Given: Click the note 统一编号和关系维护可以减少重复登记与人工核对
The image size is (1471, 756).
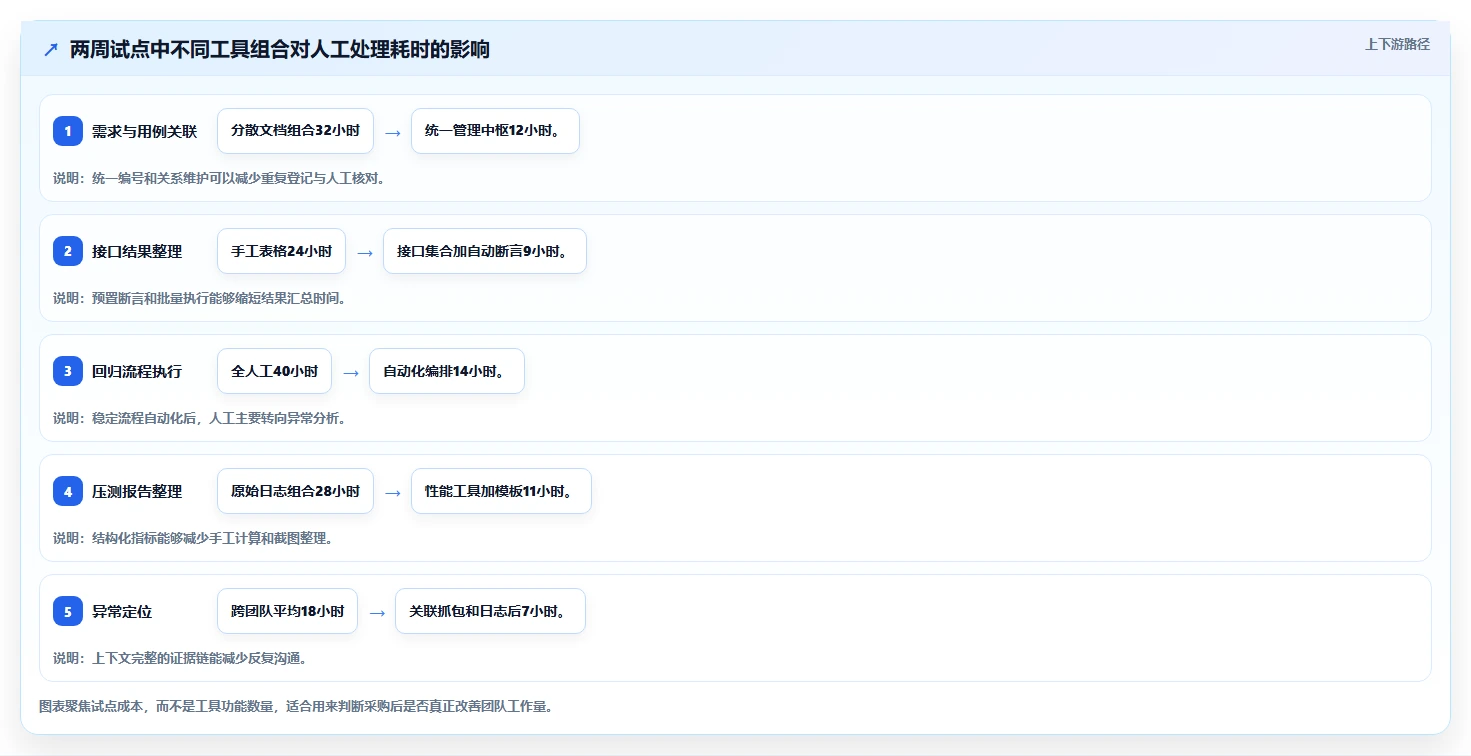Looking at the screenshot, I should pyautogui.click(x=219, y=178).
